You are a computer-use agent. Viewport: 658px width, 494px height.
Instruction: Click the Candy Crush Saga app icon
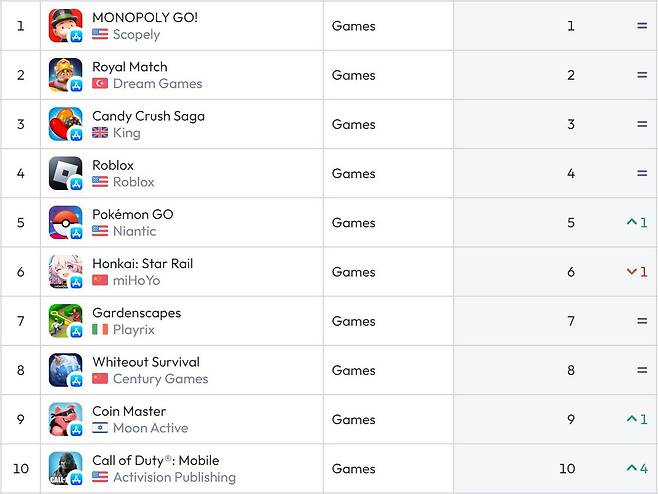[65, 124]
